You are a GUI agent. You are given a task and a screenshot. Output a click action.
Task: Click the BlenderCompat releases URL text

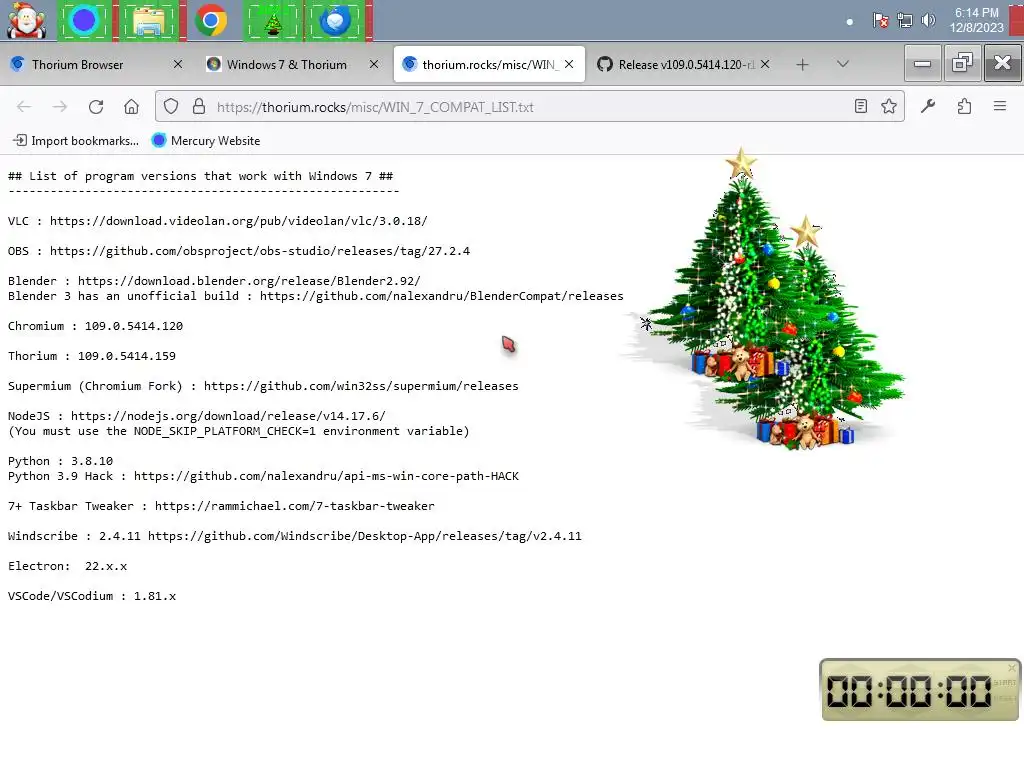(x=441, y=296)
